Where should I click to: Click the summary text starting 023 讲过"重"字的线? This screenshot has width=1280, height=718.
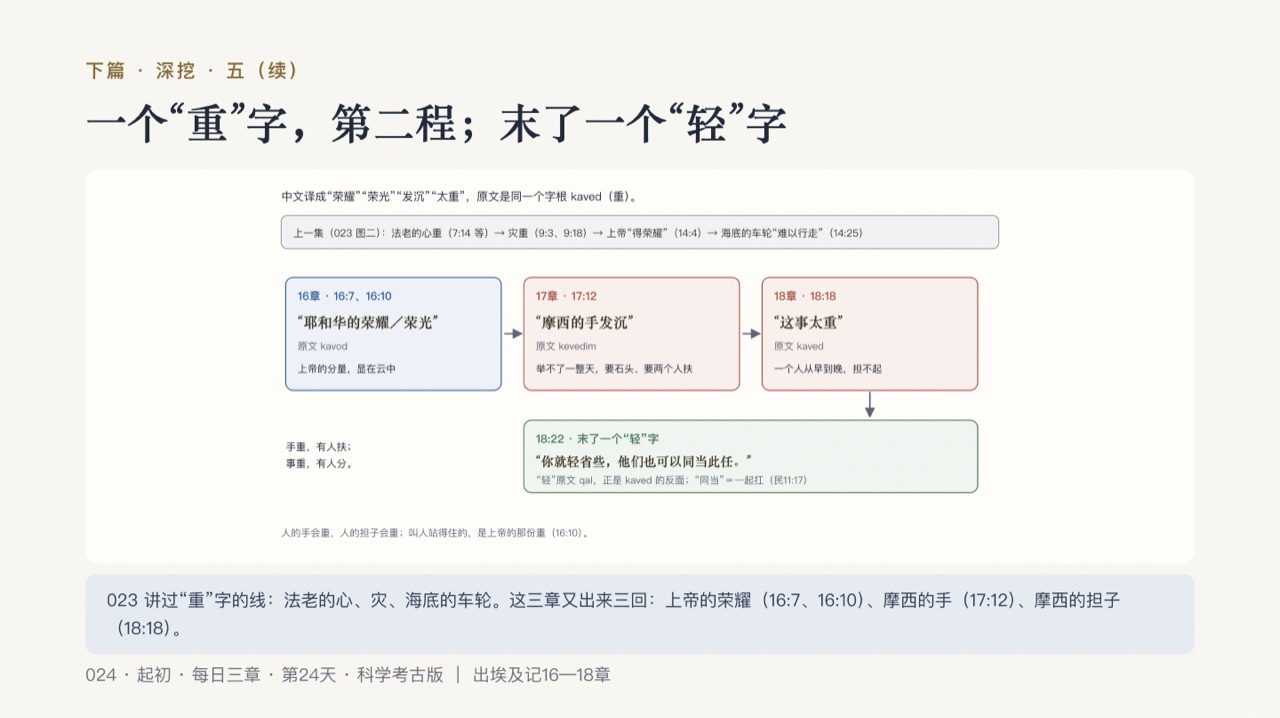pos(613,614)
